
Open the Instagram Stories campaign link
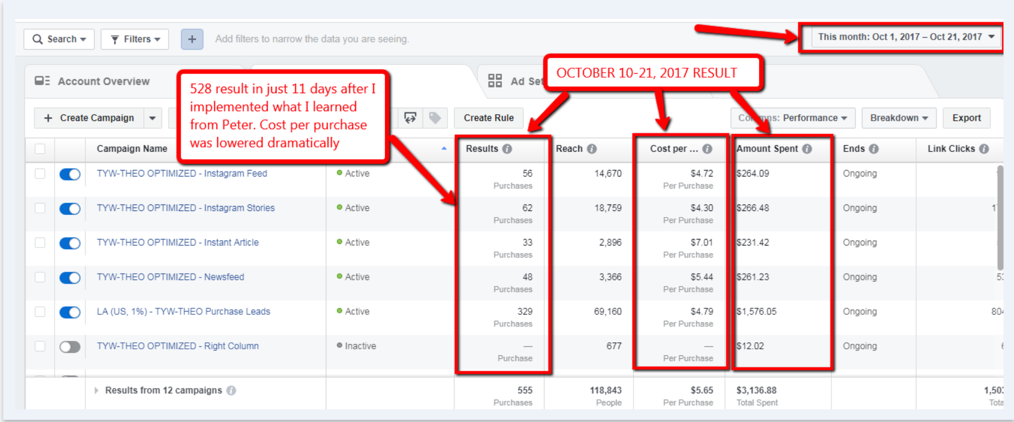click(185, 208)
